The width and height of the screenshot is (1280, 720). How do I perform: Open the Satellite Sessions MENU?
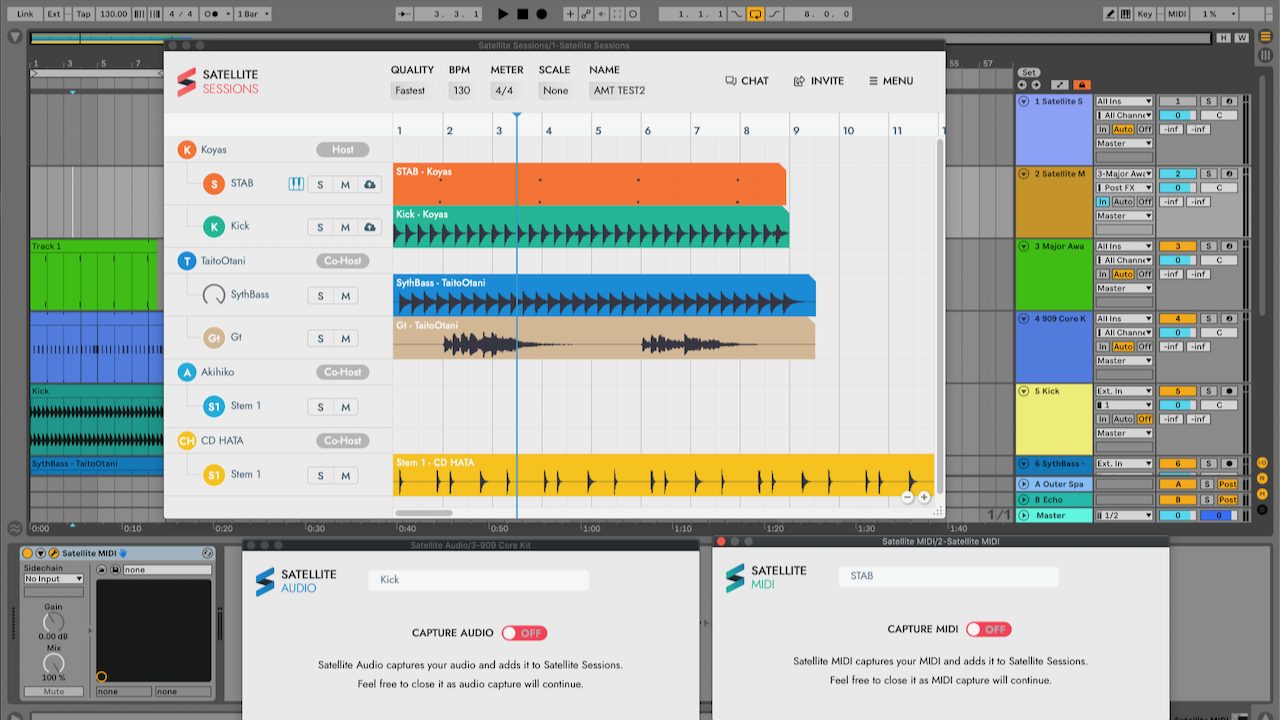[890, 81]
